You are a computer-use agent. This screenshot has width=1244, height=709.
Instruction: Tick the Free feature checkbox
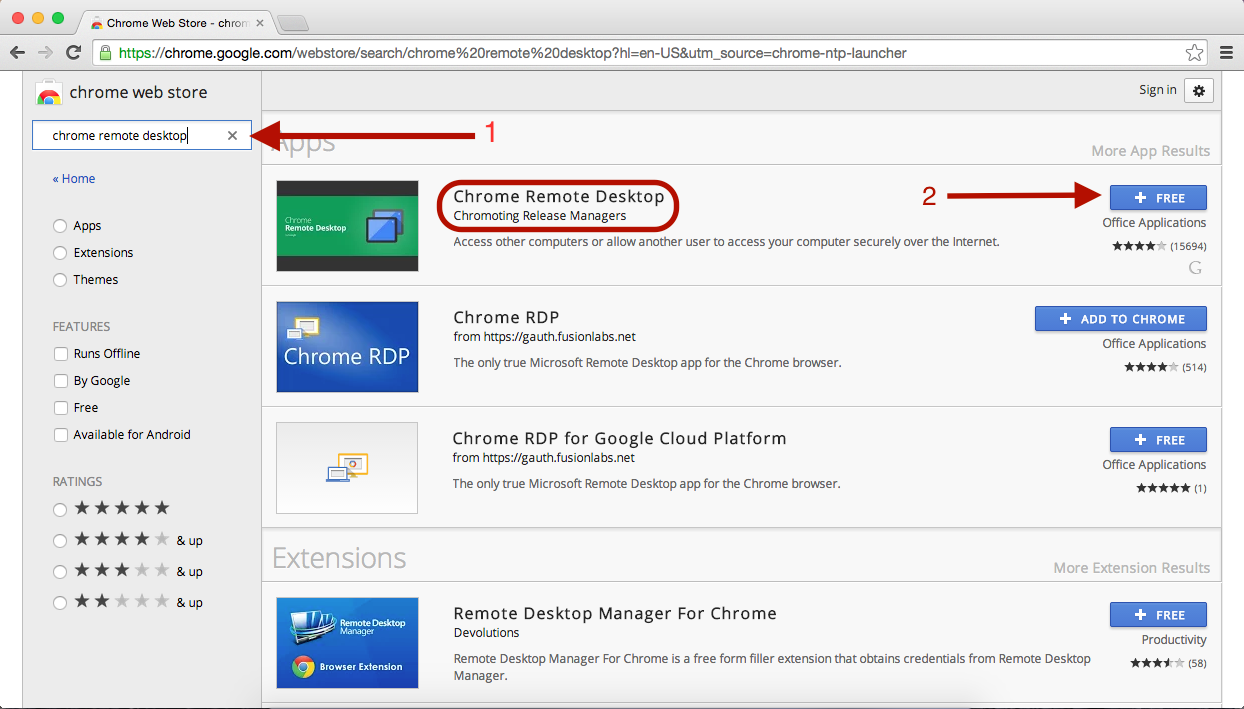[61, 408]
